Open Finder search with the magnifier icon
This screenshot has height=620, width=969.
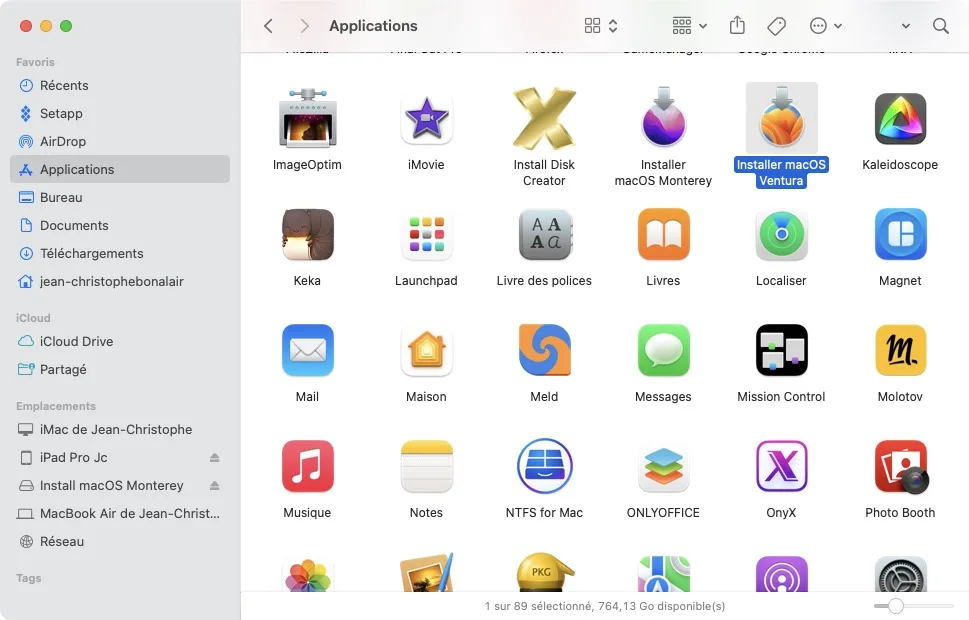coord(940,25)
